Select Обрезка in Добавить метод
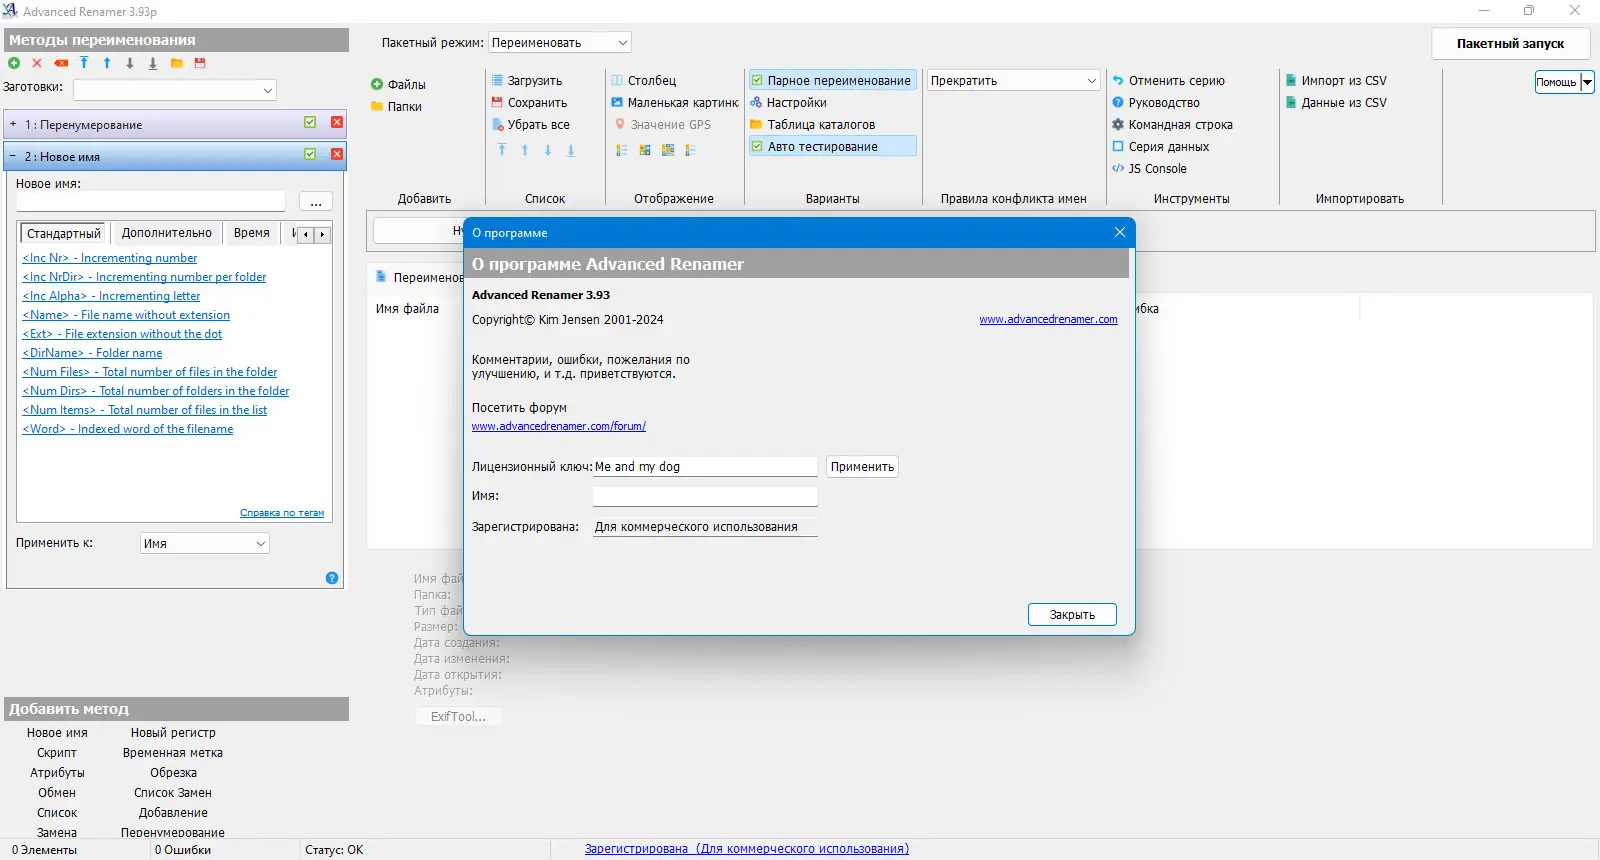 point(173,773)
